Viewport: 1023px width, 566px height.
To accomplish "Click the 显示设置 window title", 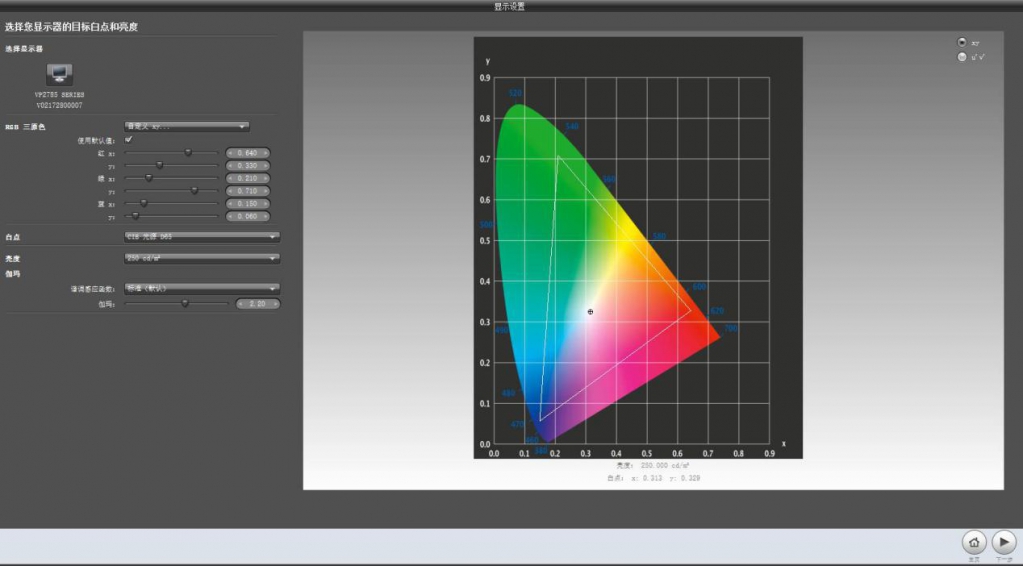I will coord(510,6).
